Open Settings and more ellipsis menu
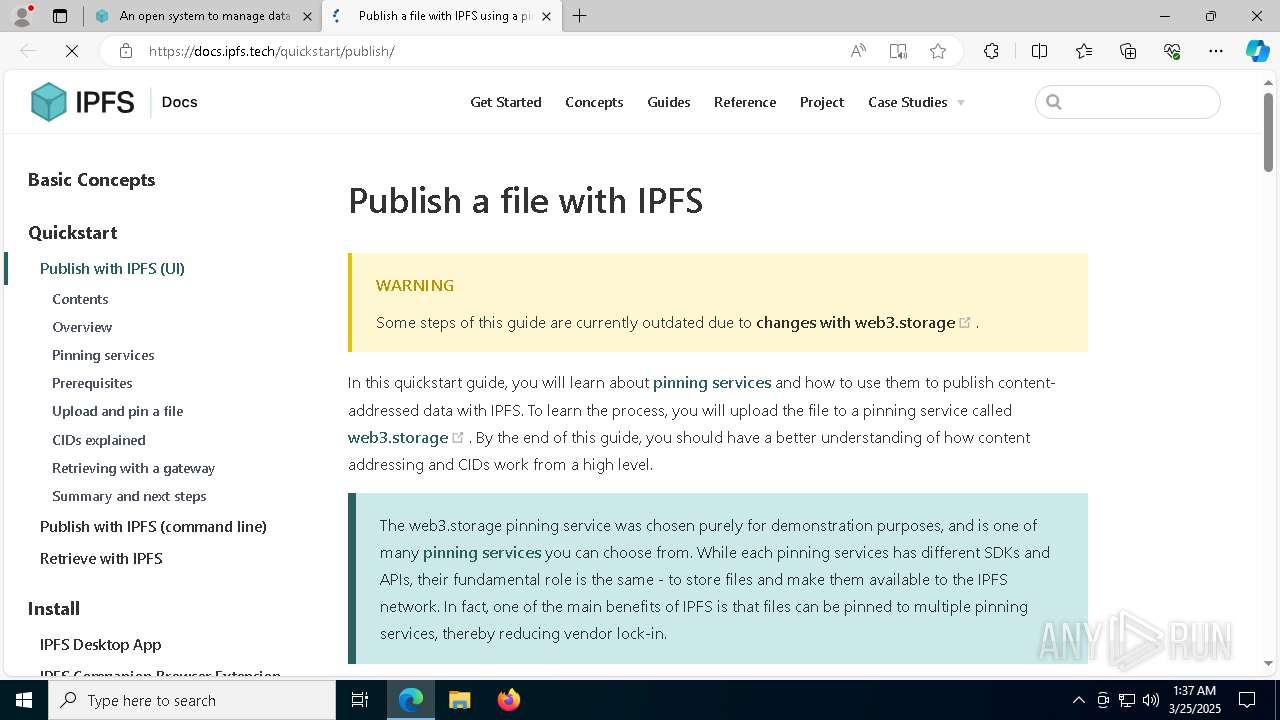This screenshot has width=1280, height=720. pos(1216,51)
